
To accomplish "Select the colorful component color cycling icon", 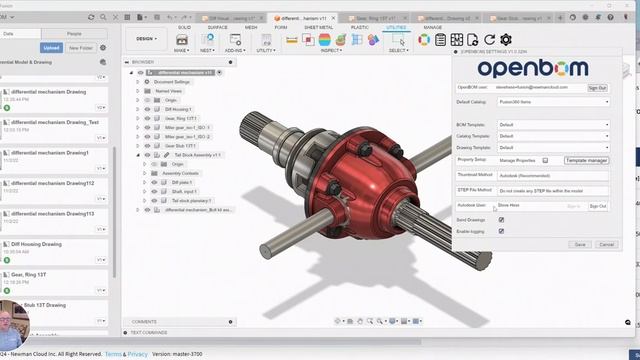I will (373, 40).
